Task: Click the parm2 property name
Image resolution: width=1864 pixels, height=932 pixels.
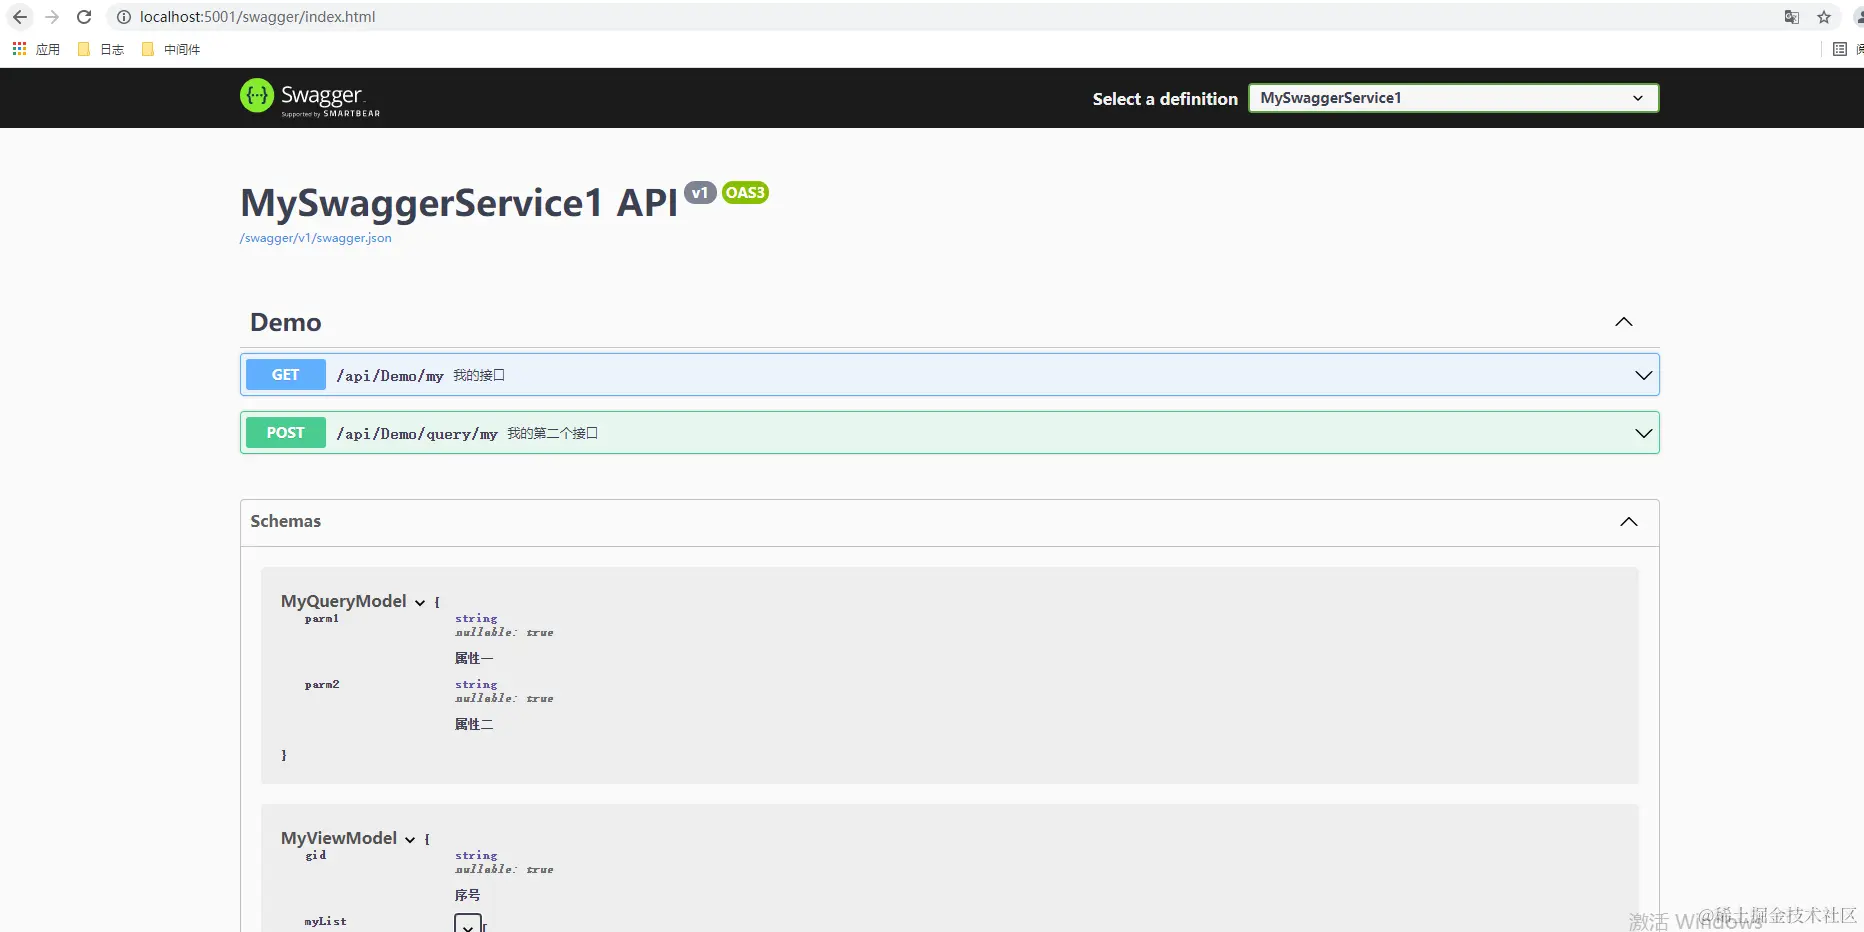Action: [x=322, y=685]
